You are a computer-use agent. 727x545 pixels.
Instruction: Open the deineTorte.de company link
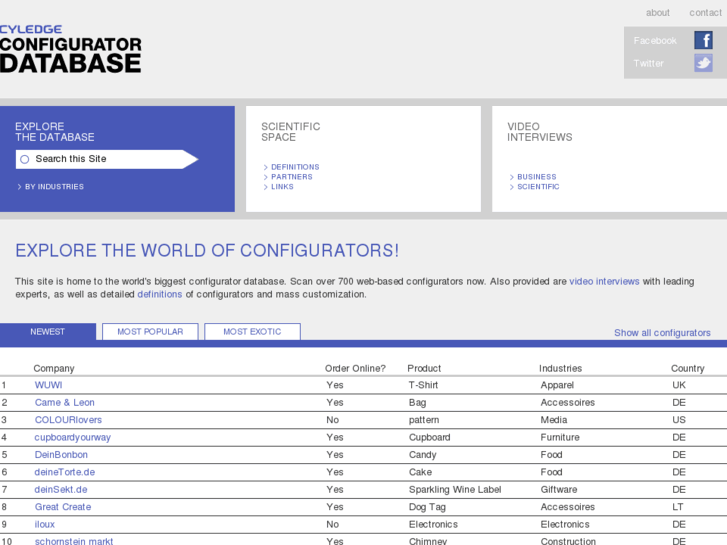(64, 472)
